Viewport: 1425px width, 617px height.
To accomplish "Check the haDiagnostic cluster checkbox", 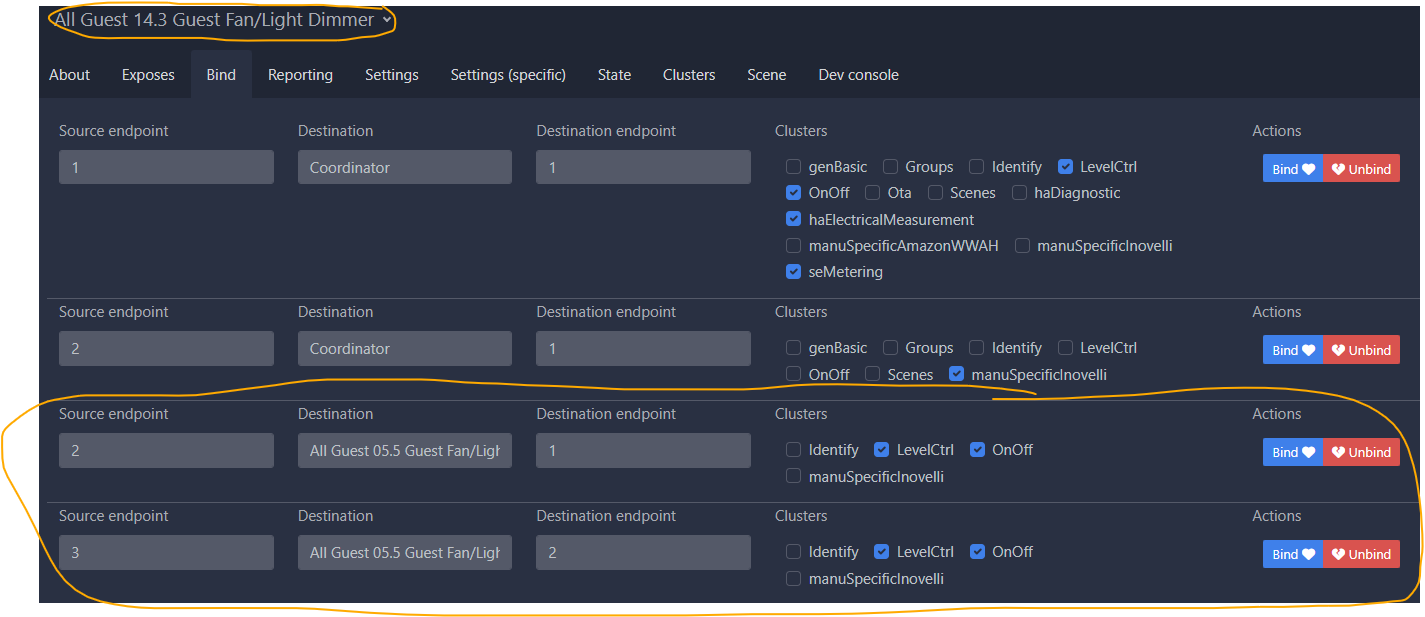I will (1019, 193).
